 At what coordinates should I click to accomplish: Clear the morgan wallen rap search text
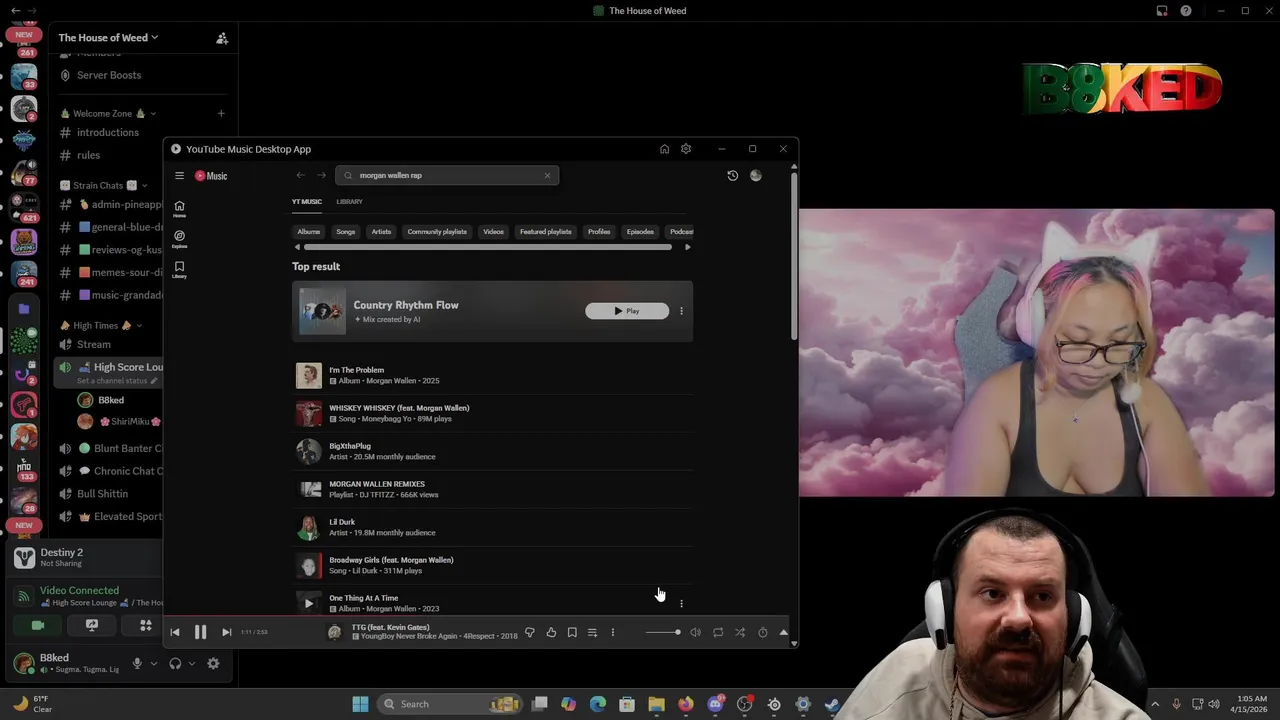547,175
